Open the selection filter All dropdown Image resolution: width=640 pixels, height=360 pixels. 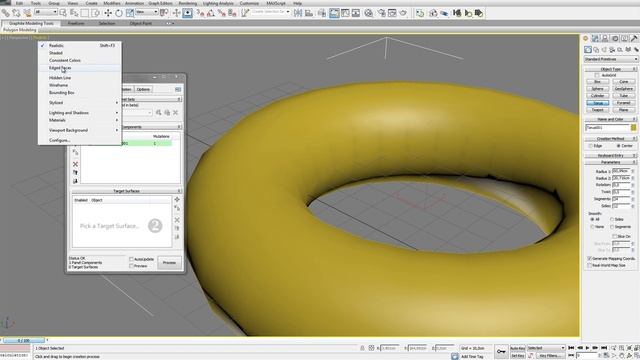click(x=46, y=12)
